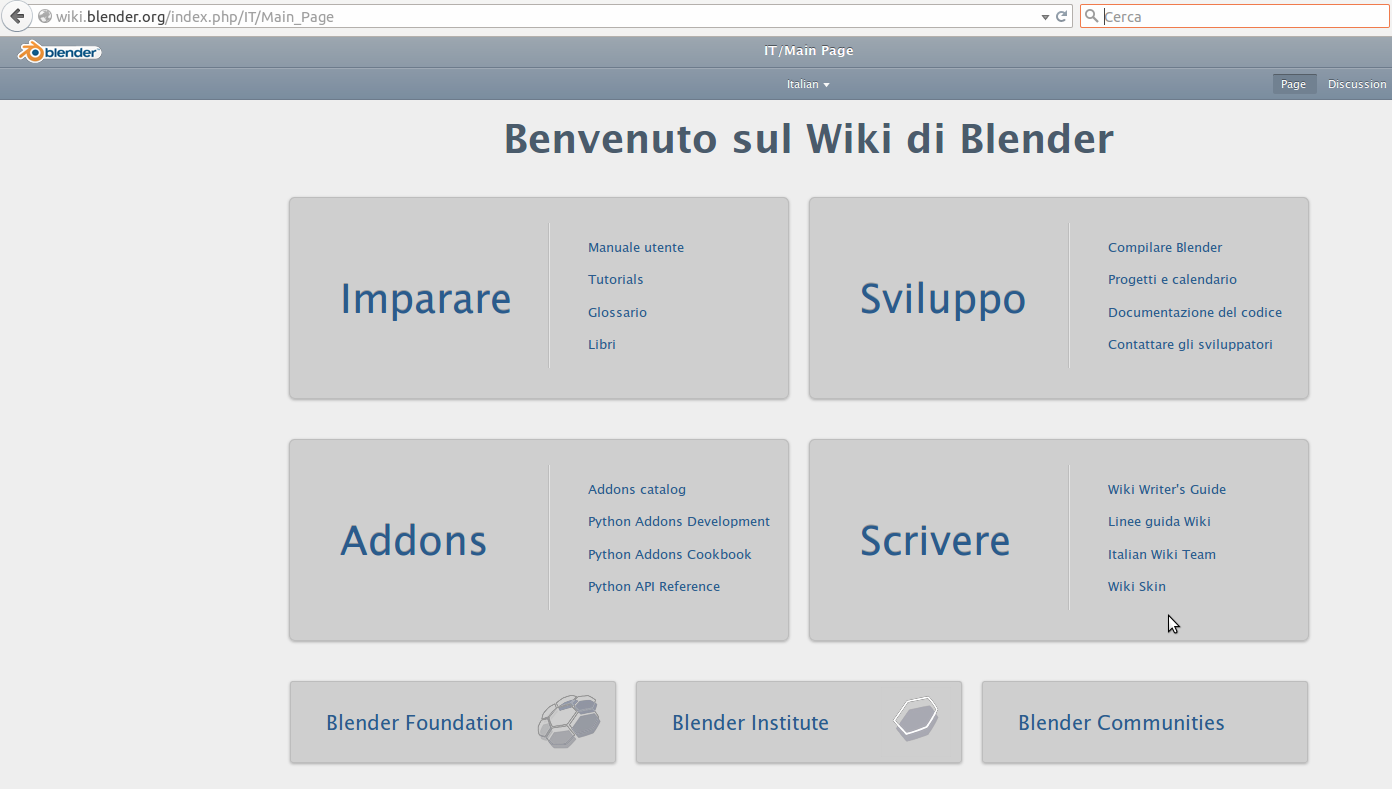Image resolution: width=1392 pixels, height=789 pixels.
Task: Click the Blender Foundation mesh icon
Action: pyautogui.click(x=569, y=722)
